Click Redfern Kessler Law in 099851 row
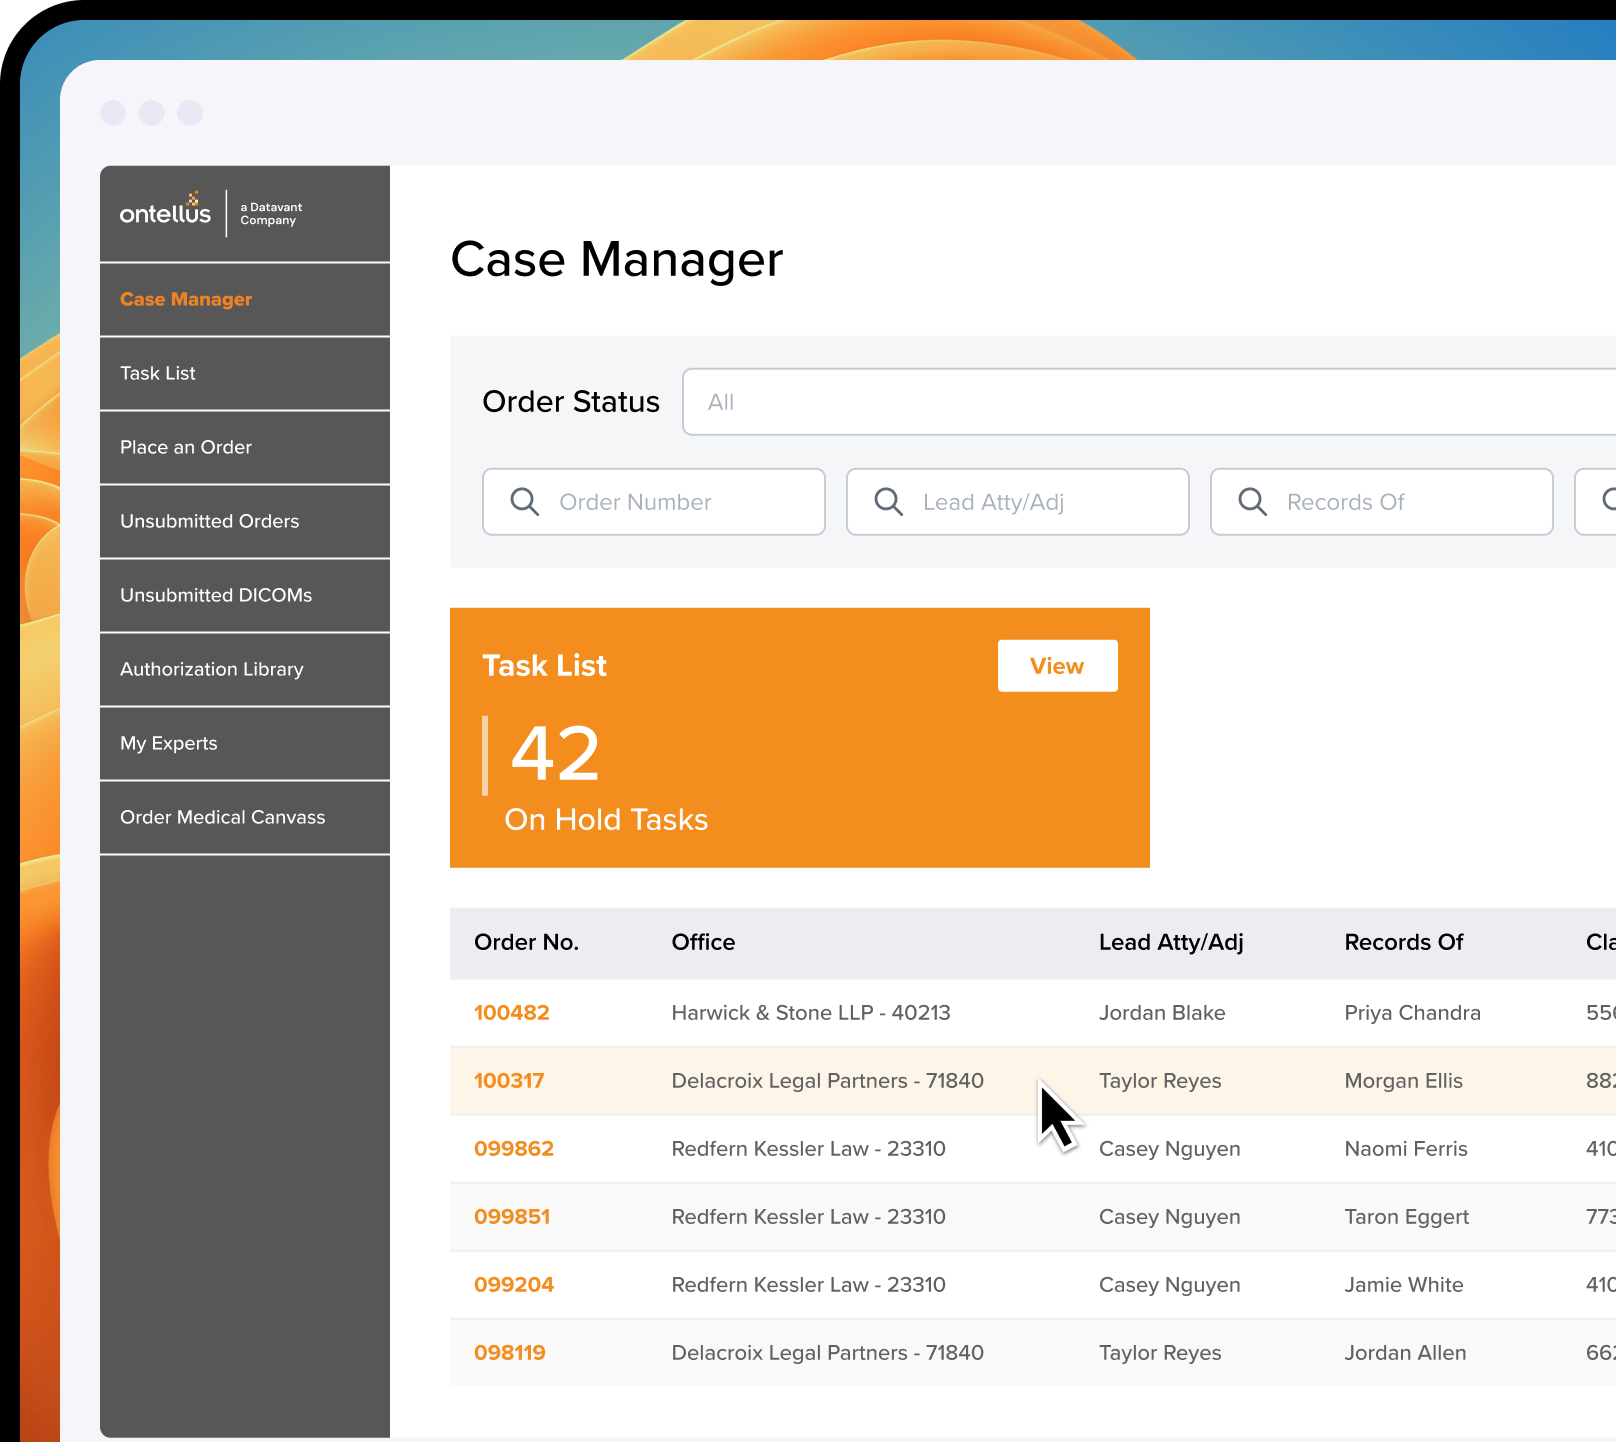This screenshot has width=1616, height=1442. point(808,1217)
